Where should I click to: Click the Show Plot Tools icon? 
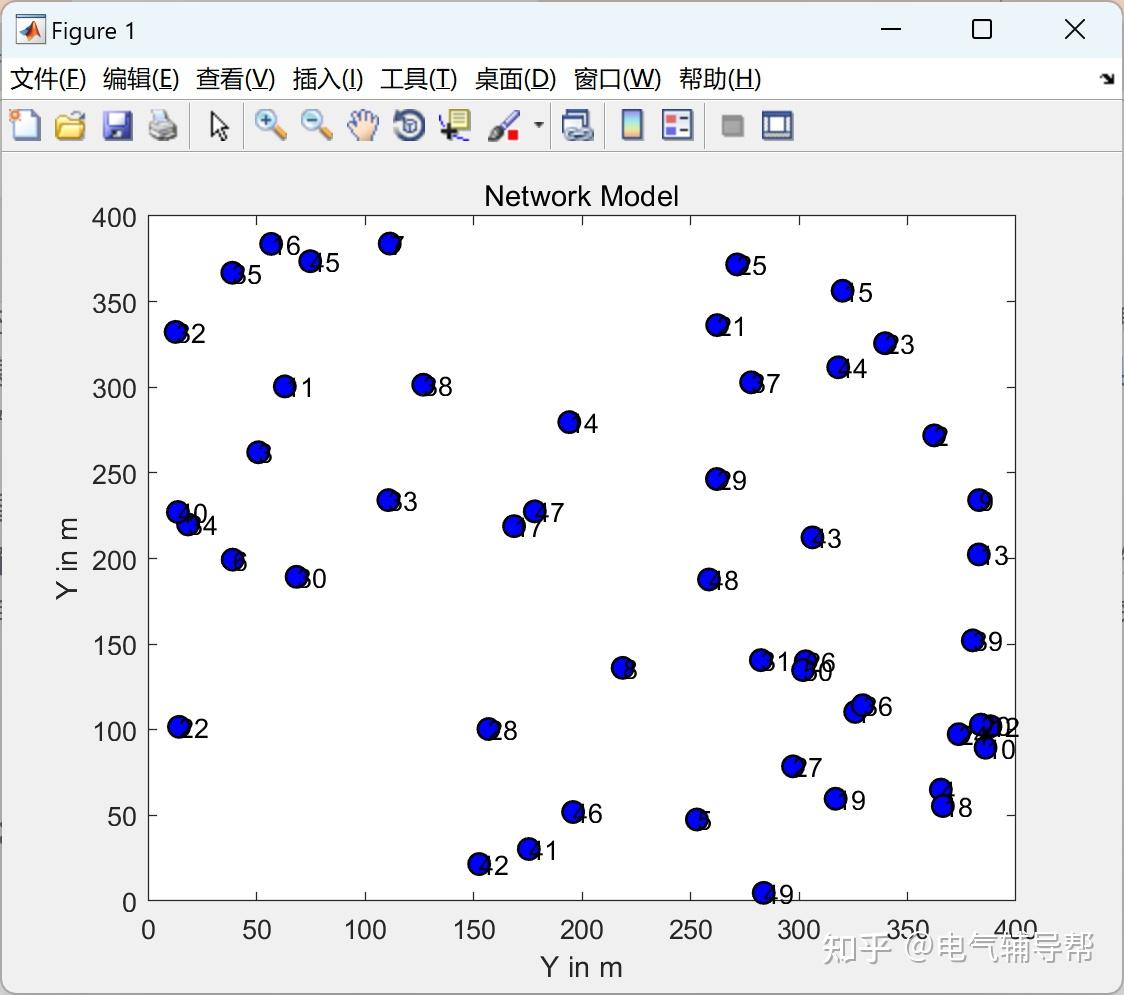tap(777, 125)
